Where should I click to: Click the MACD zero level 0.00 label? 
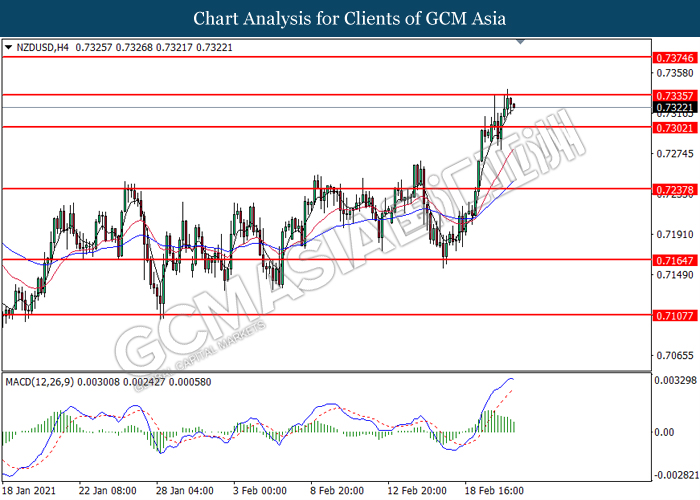[664, 432]
